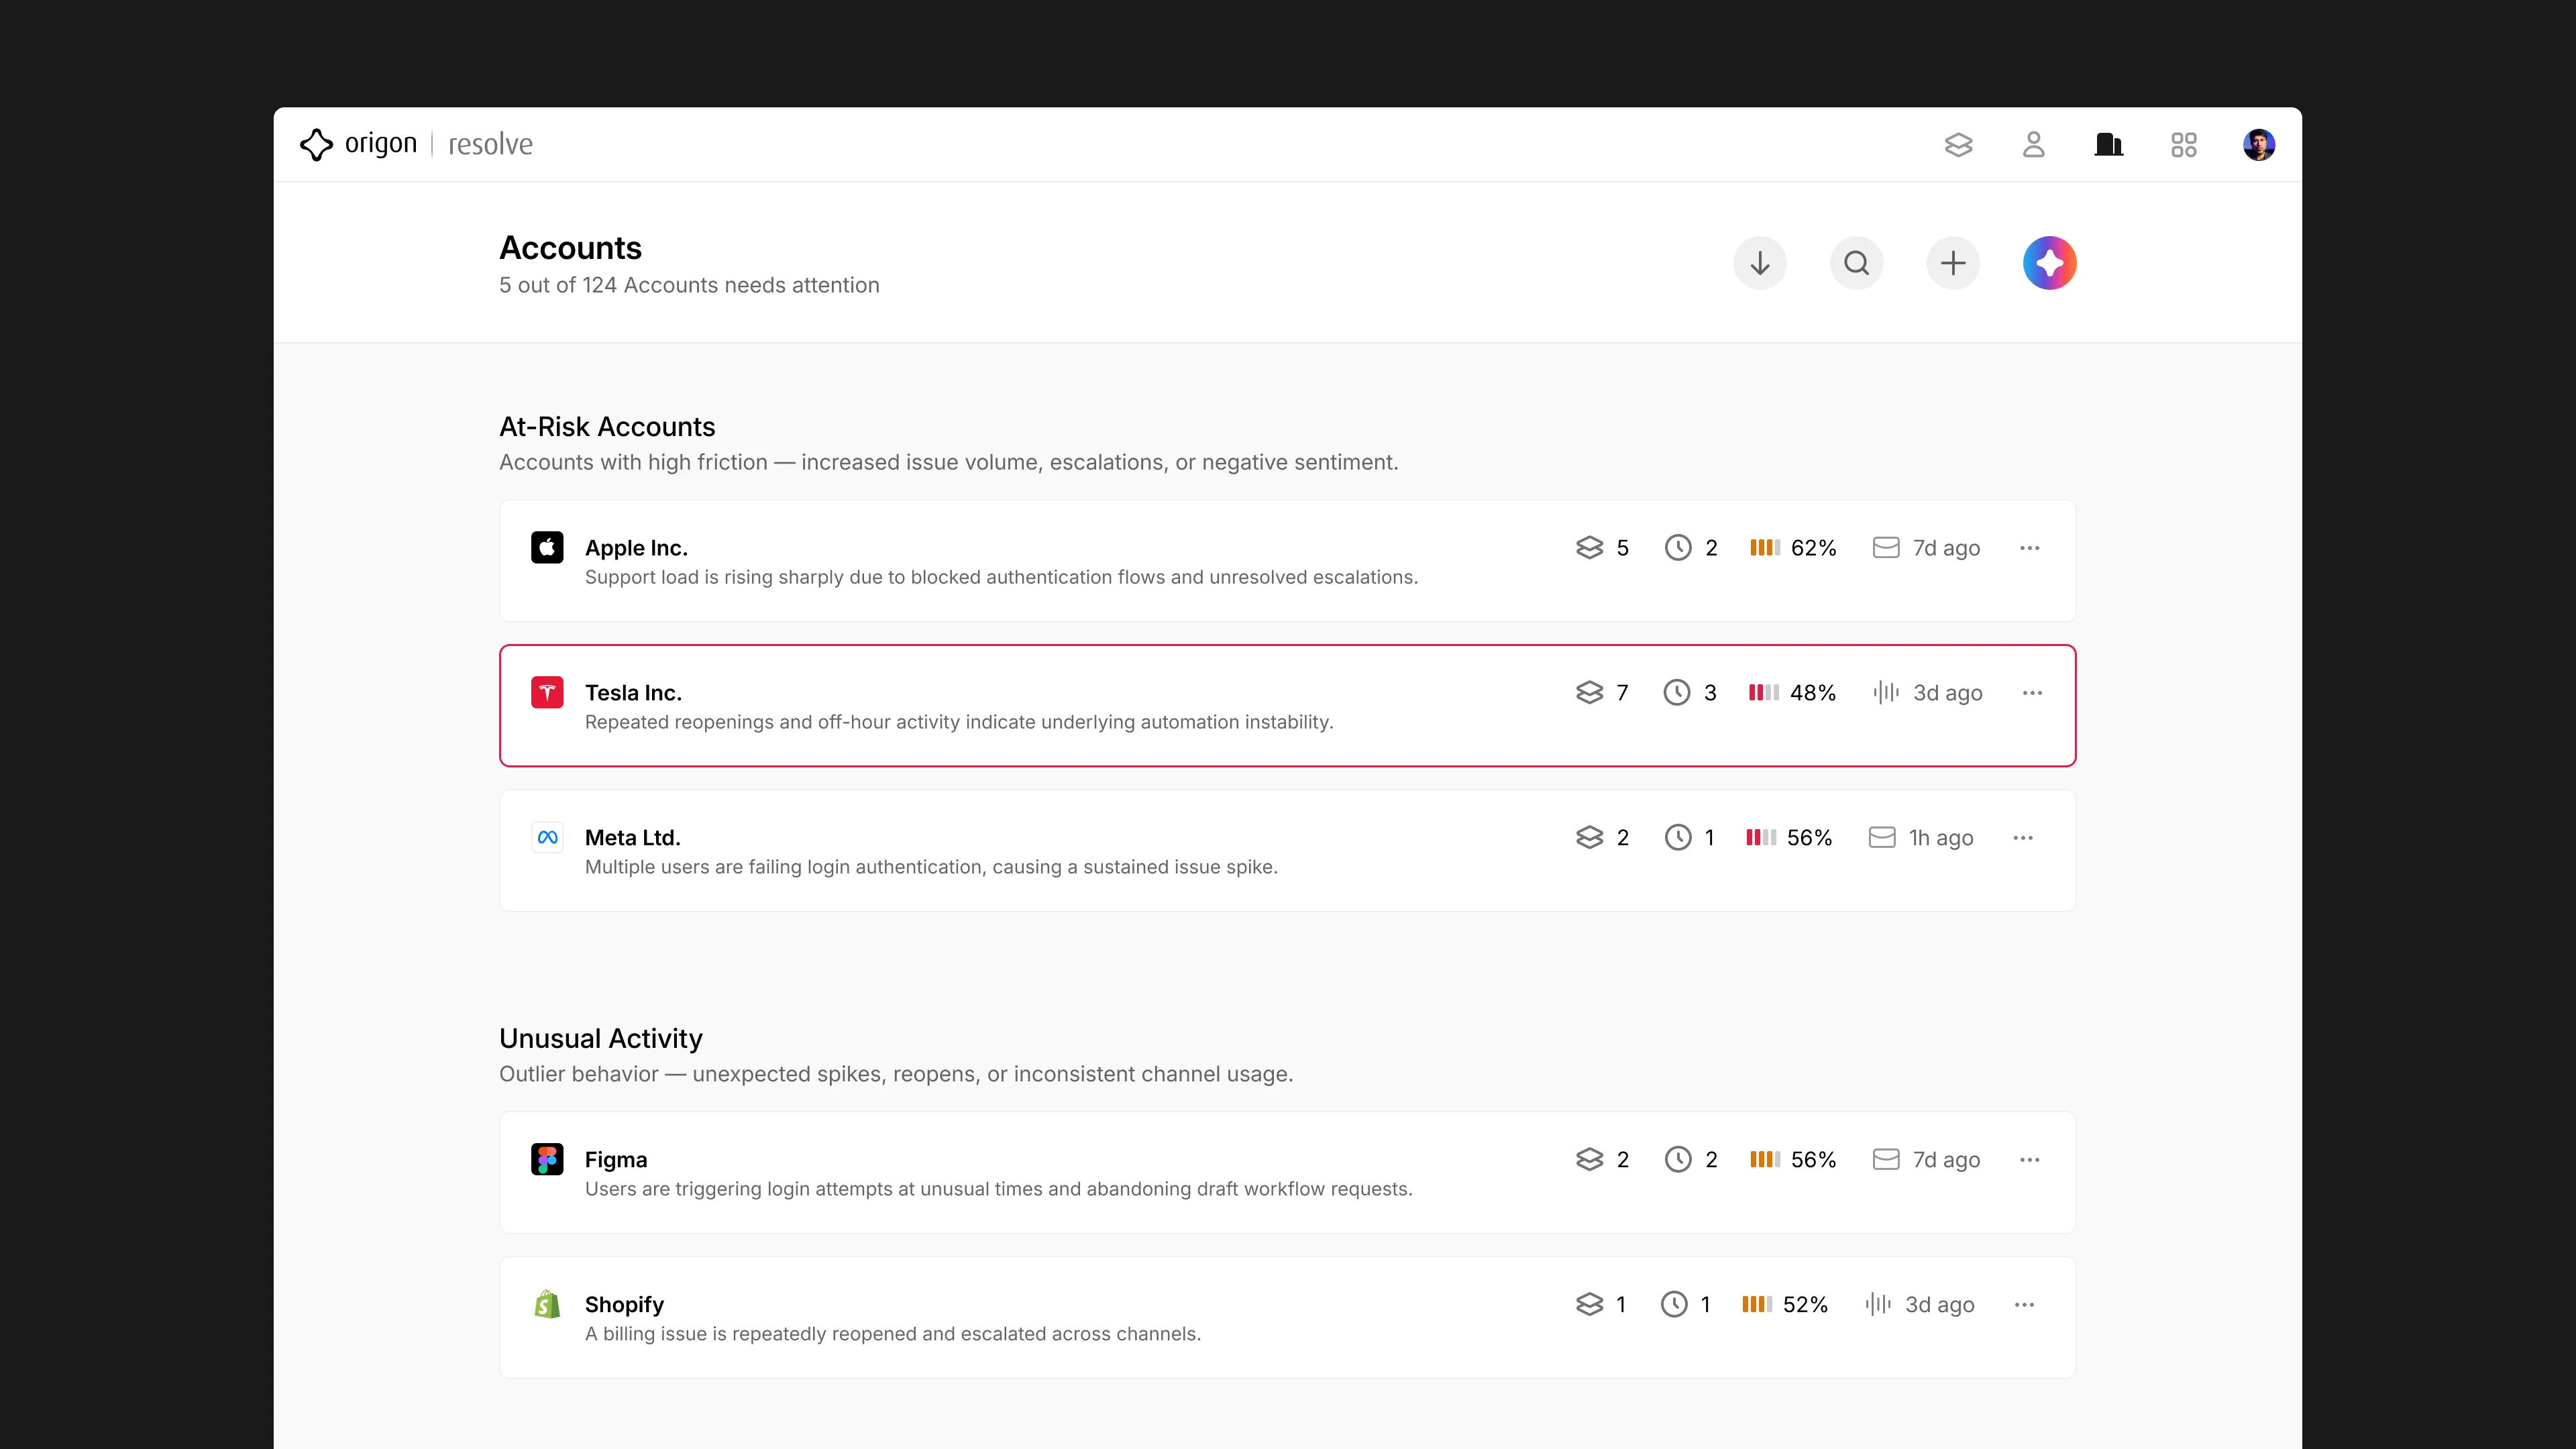Click the clock icon on the Tesla Inc. row
The image size is (2576, 1449).
point(1677,692)
